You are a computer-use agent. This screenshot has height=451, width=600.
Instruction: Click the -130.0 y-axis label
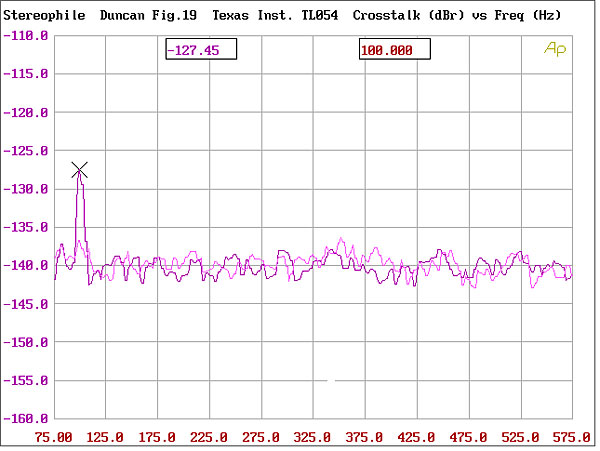point(26,189)
